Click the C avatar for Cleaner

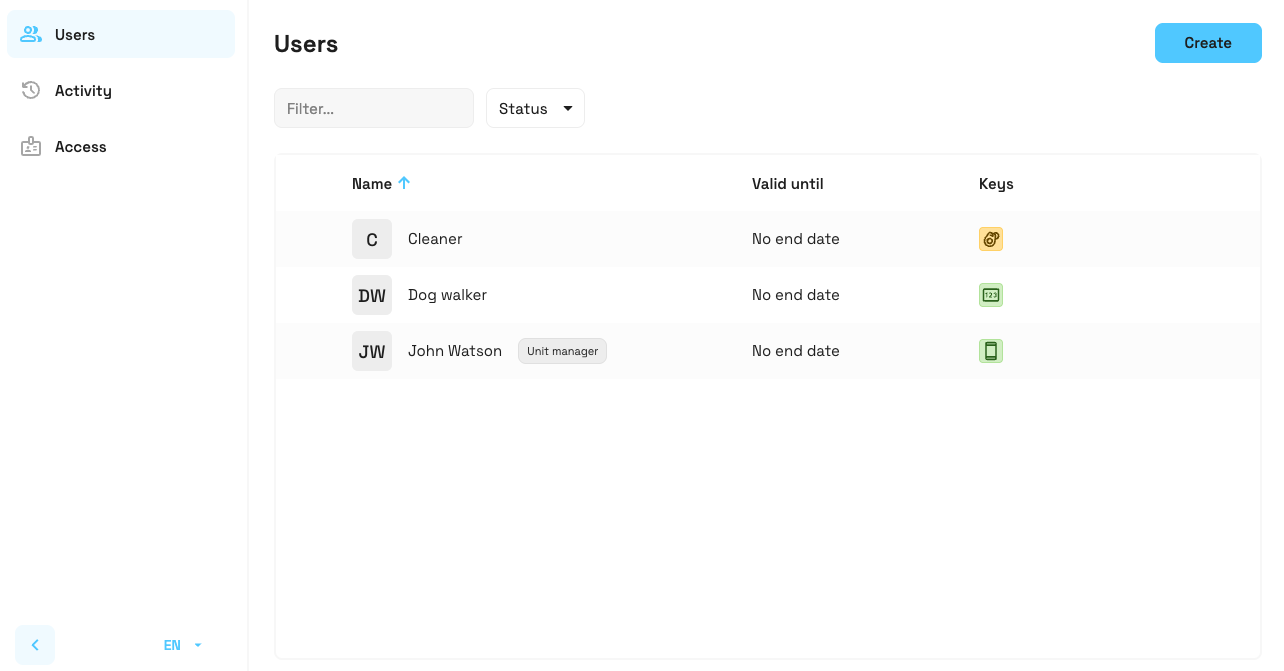[x=372, y=239]
